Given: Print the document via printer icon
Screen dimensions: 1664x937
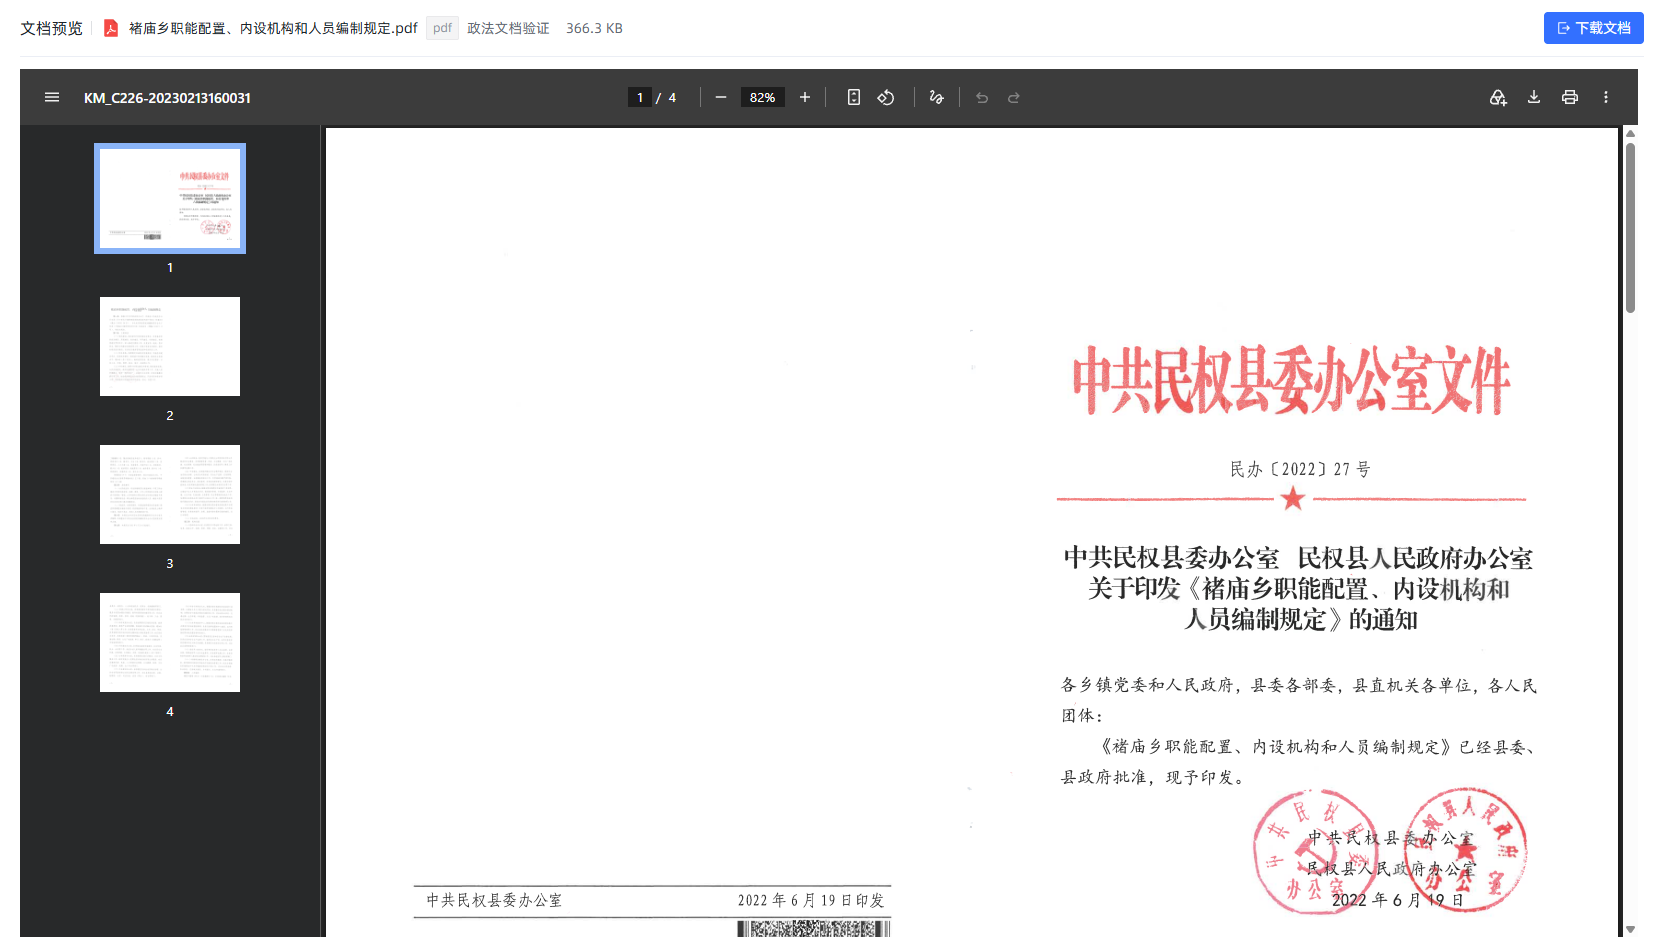Looking at the screenshot, I should (x=1570, y=97).
